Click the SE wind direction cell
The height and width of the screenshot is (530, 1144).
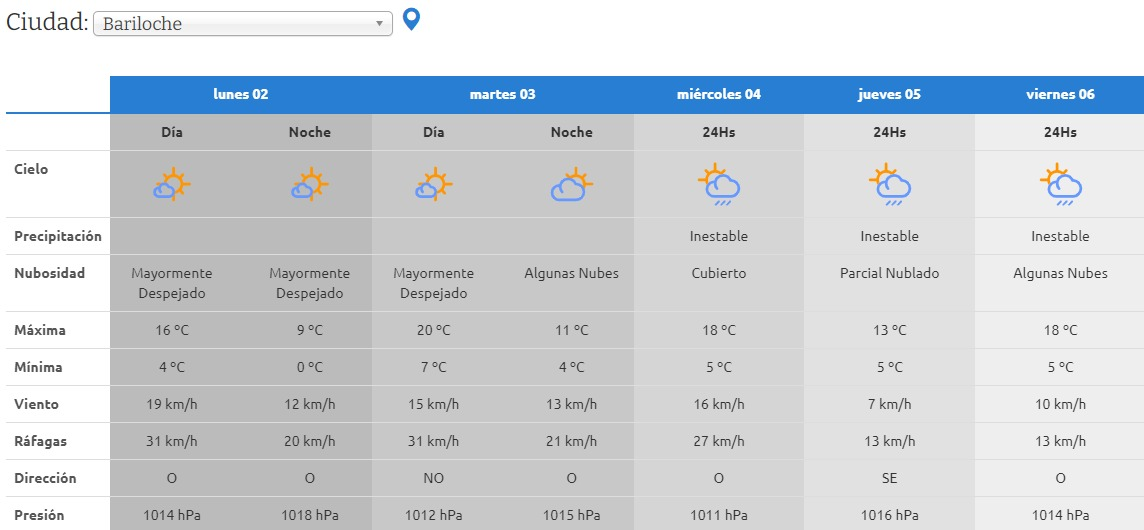pyautogui.click(x=889, y=478)
